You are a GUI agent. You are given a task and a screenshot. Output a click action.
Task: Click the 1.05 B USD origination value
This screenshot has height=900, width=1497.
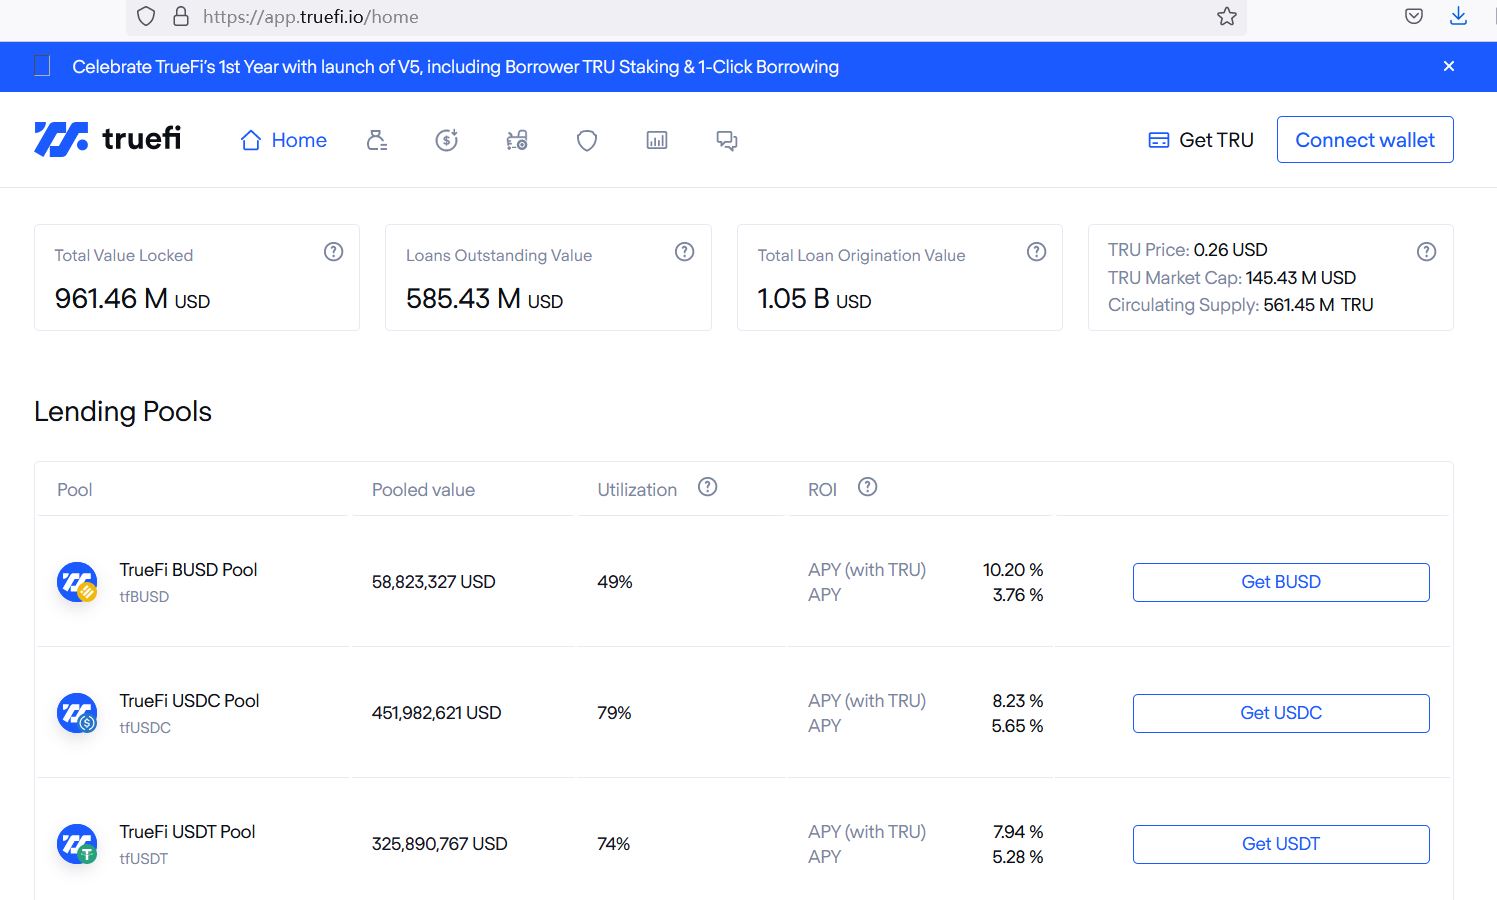tap(814, 299)
